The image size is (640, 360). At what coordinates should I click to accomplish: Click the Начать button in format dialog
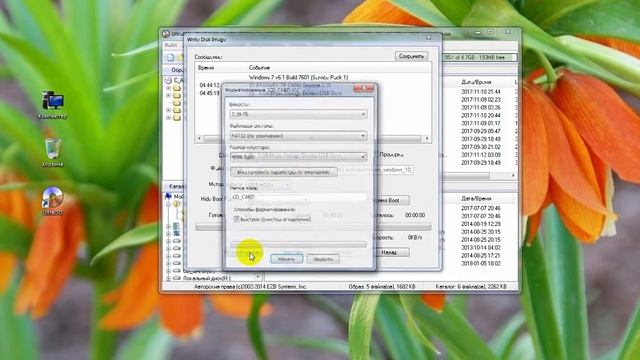tap(286, 259)
